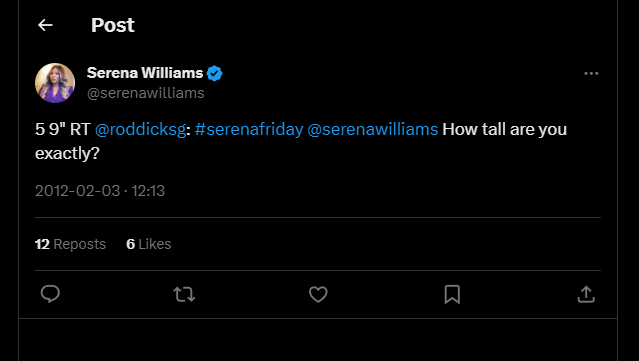This screenshot has height=361, width=639.
Task: Bookmark this post
Action: tap(452, 294)
